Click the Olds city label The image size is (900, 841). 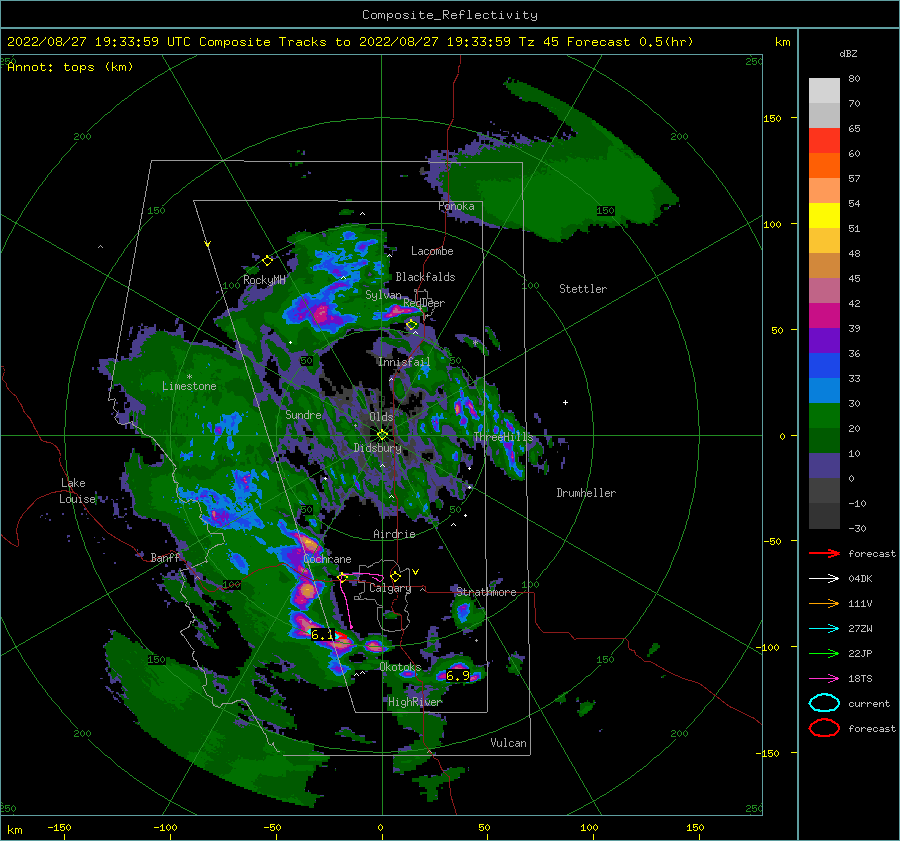381,417
